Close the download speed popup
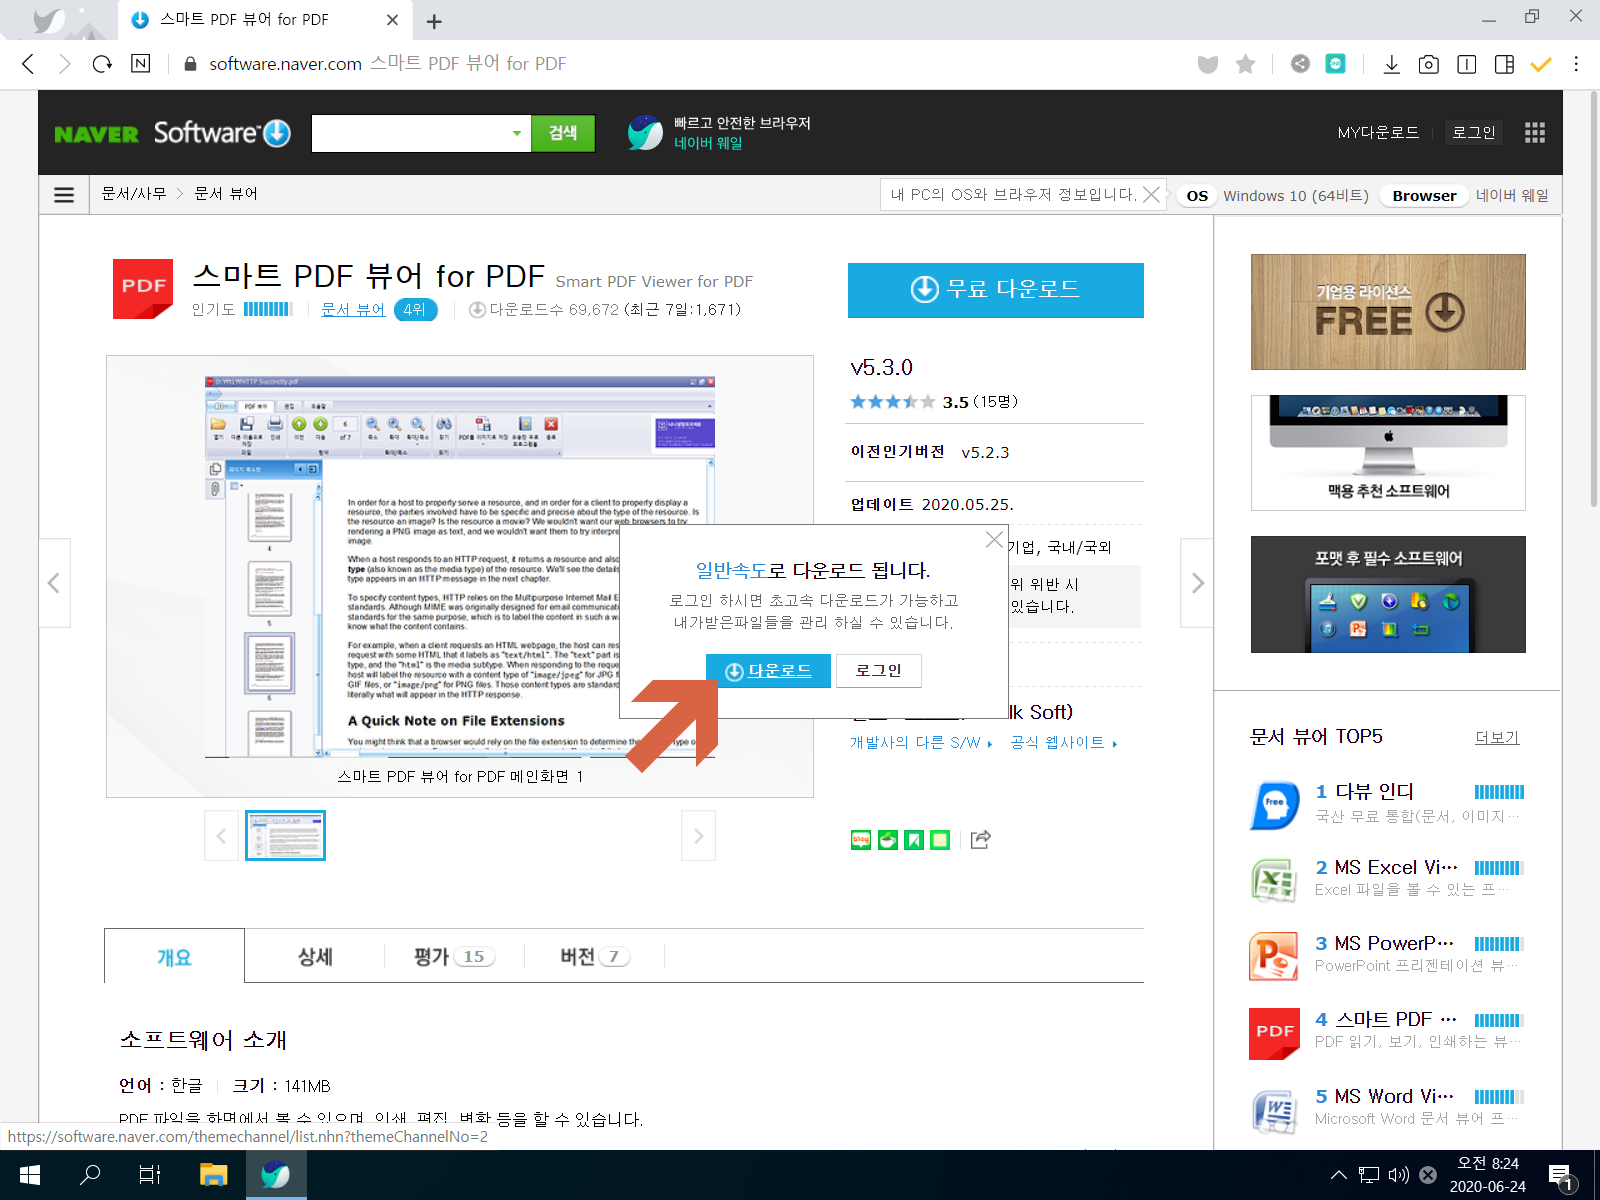Image resolution: width=1600 pixels, height=1200 pixels. pyautogui.click(x=994, y=540)
